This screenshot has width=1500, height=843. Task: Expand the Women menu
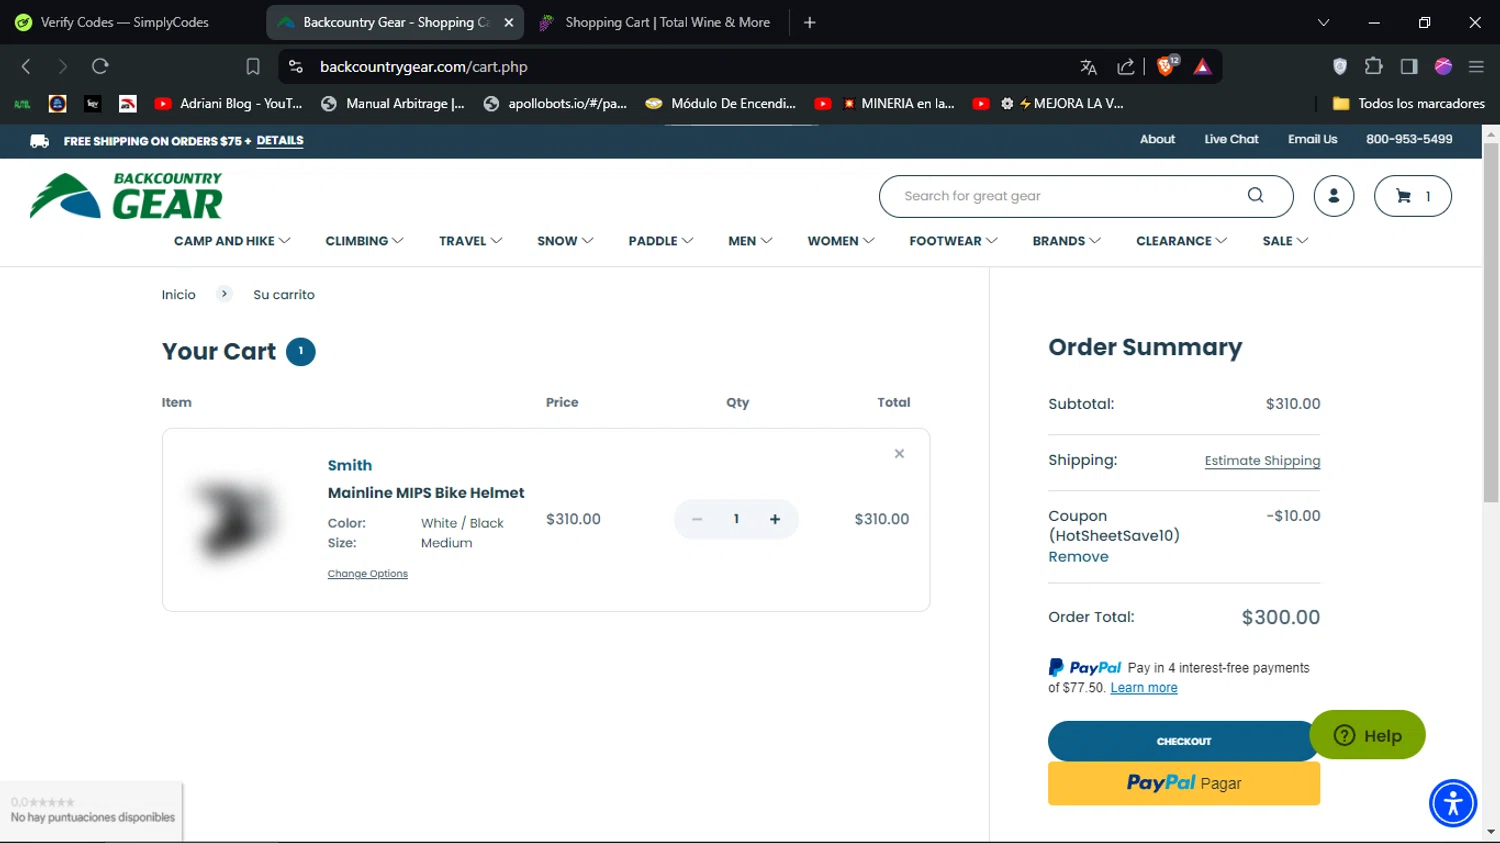point(841,241)
